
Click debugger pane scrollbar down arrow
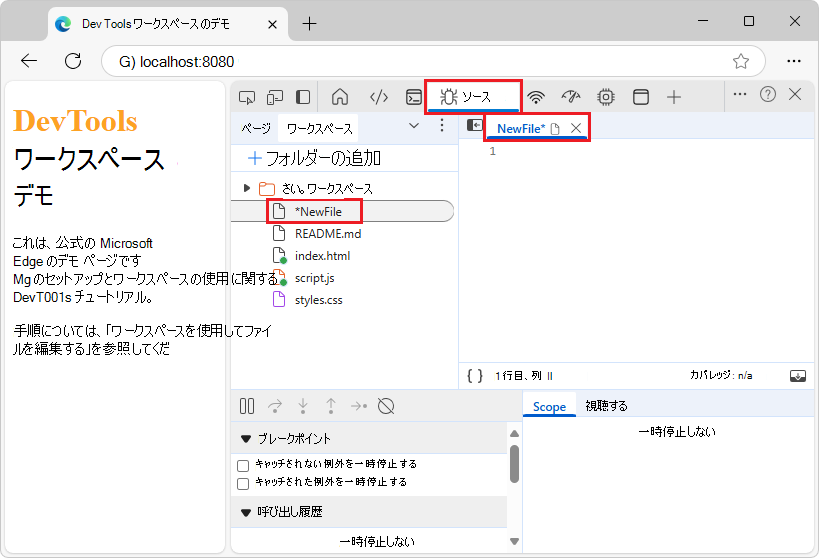pos(514,541)
